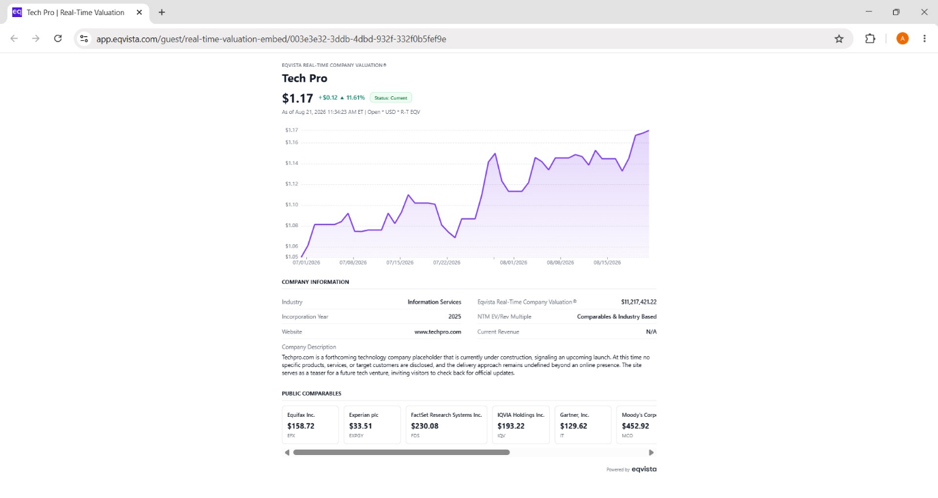
Task: Click the $11,217,421.22 valuation value
Action: click(638, 302)
